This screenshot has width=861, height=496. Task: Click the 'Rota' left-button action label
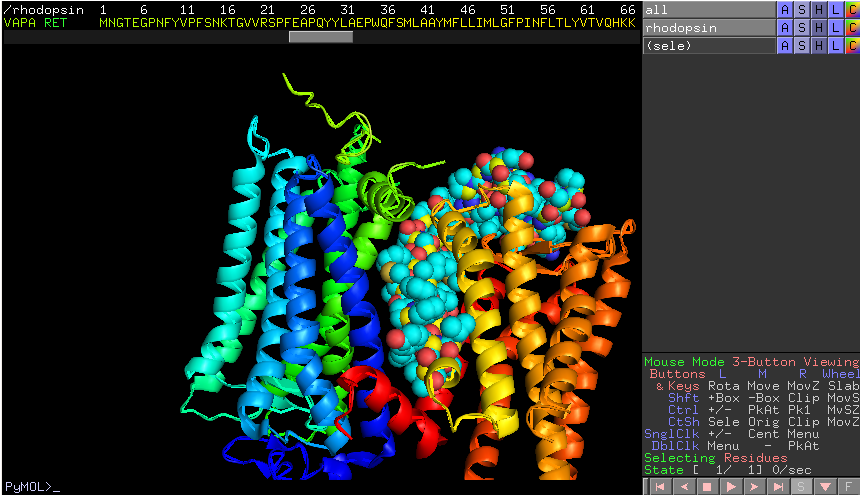pos(723,386)
